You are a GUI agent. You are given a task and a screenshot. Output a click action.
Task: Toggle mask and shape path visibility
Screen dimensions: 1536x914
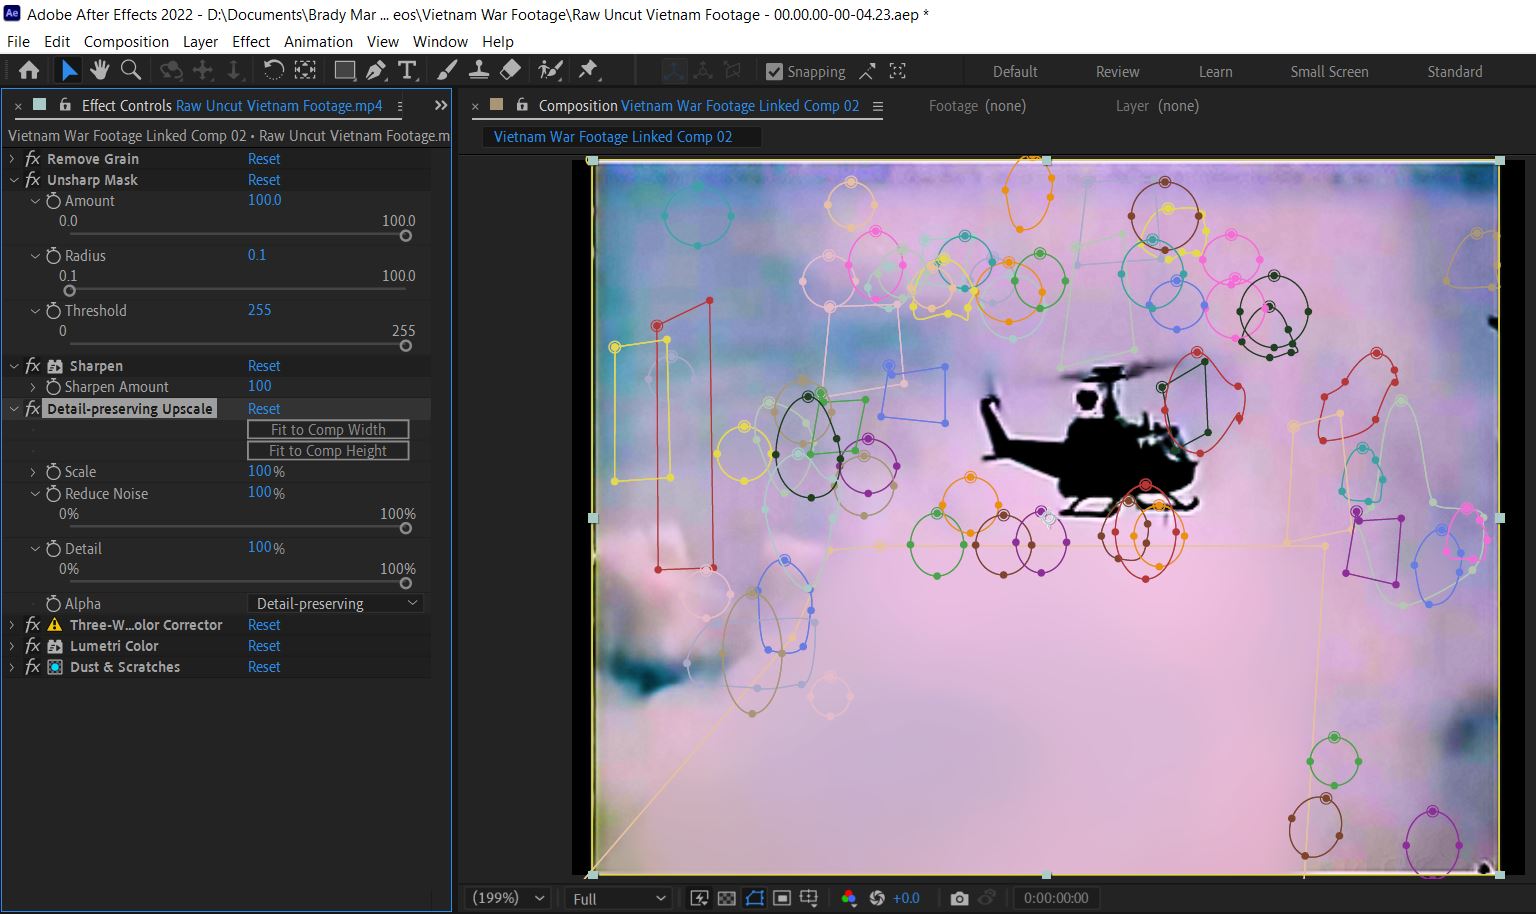754,898
